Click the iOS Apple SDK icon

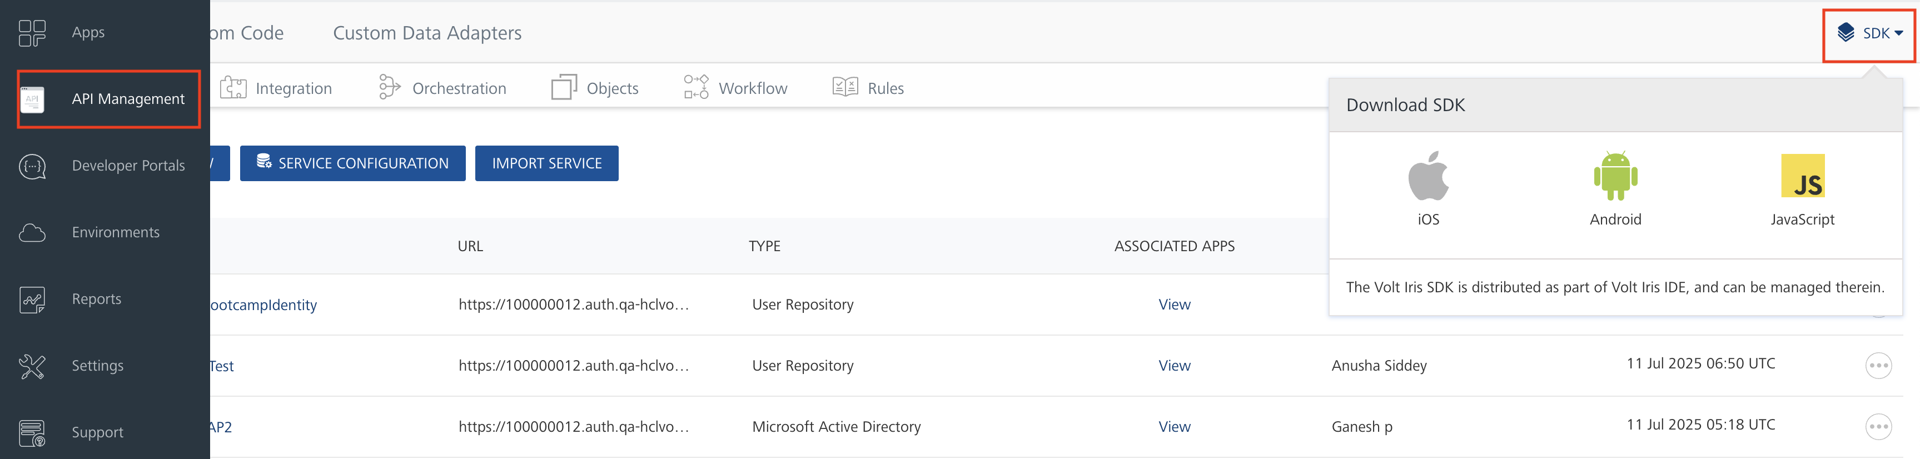[x=1428, y=178]
